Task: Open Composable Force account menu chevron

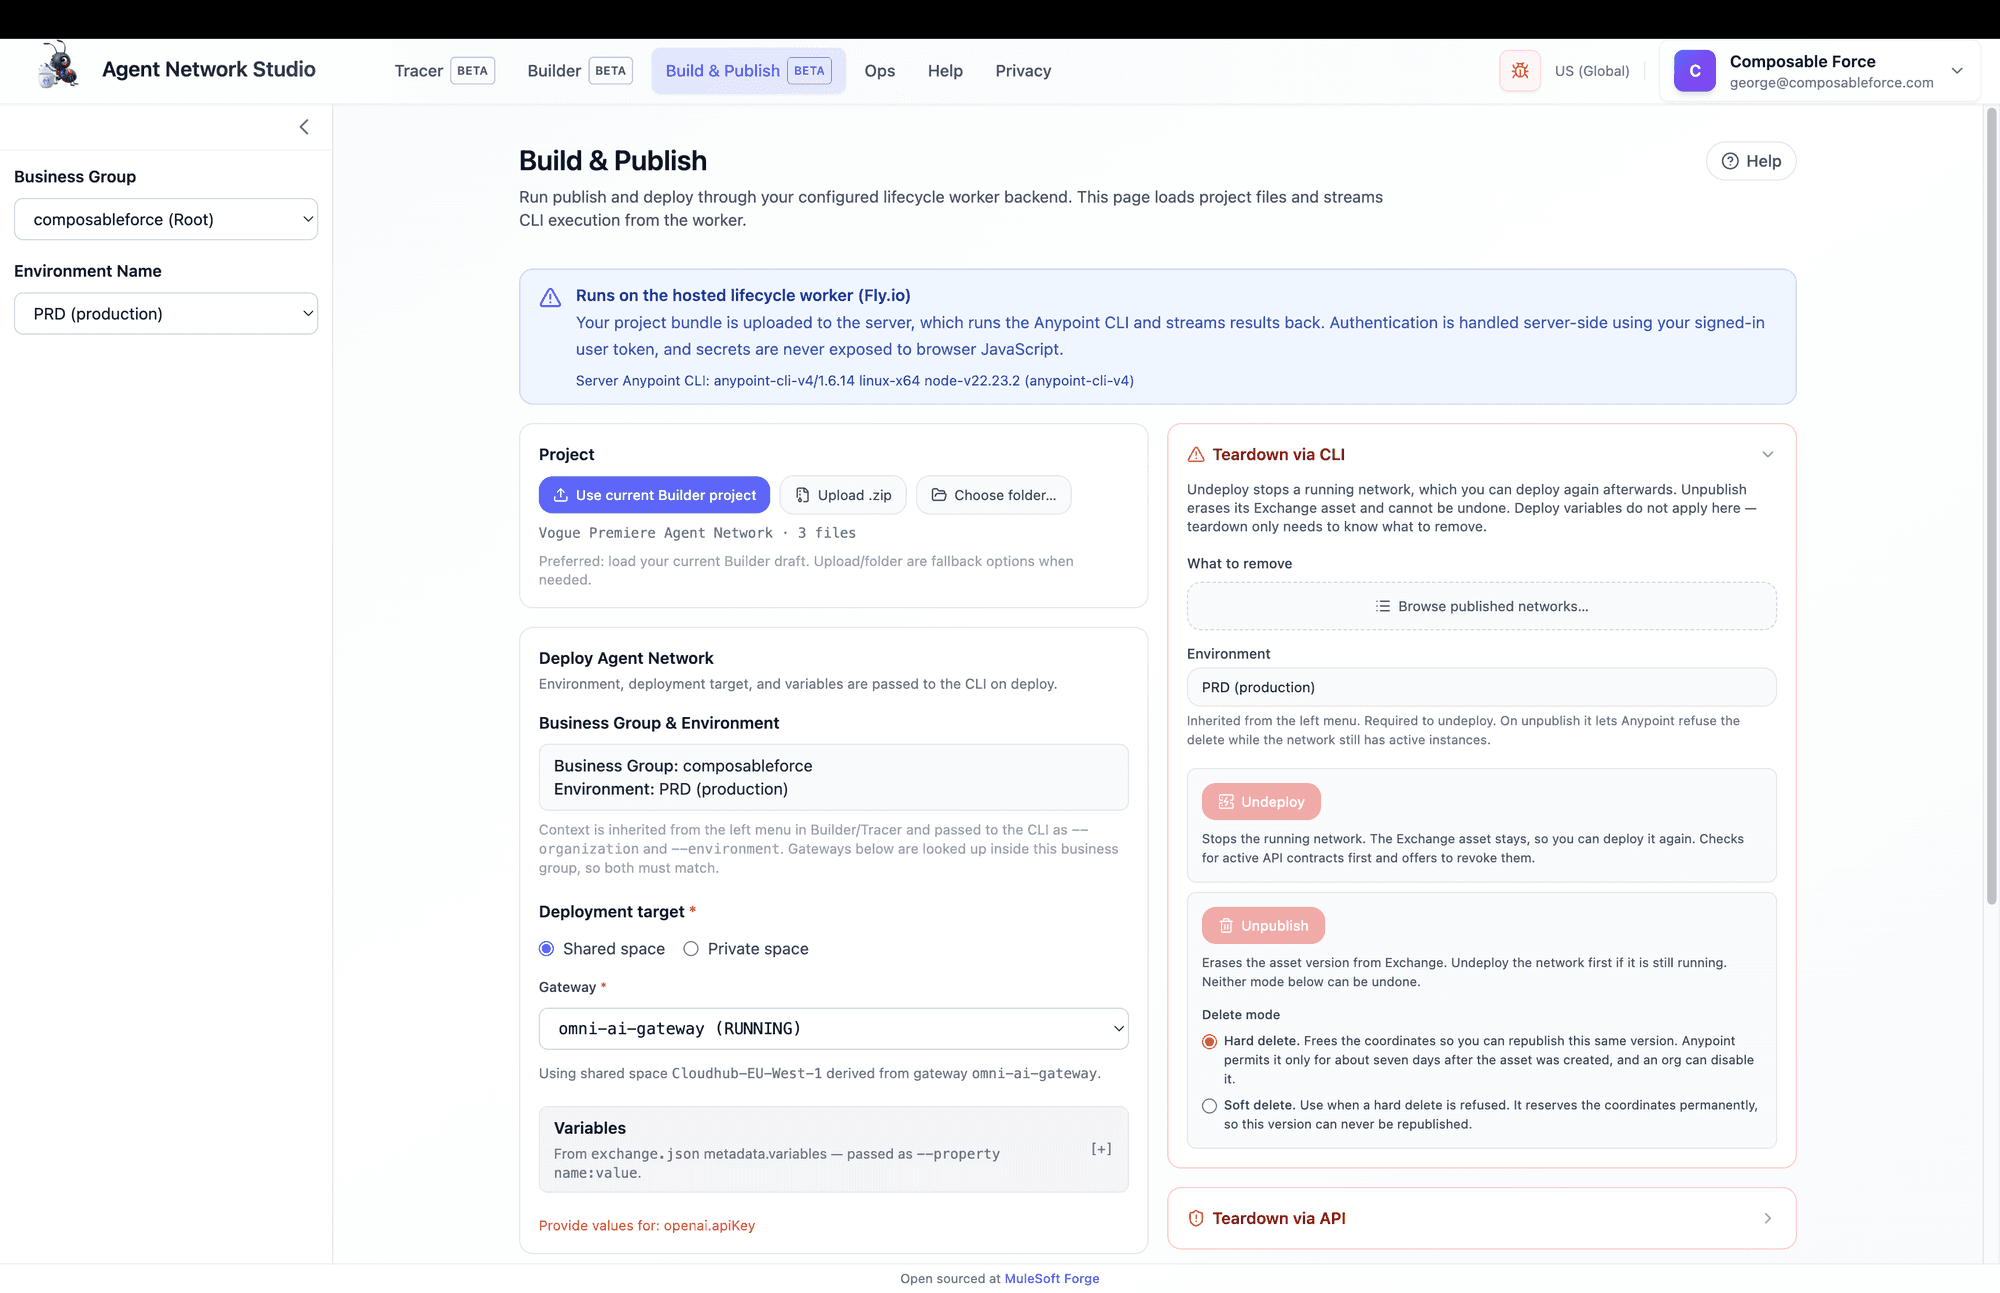Action: (x=1957, y=71)
